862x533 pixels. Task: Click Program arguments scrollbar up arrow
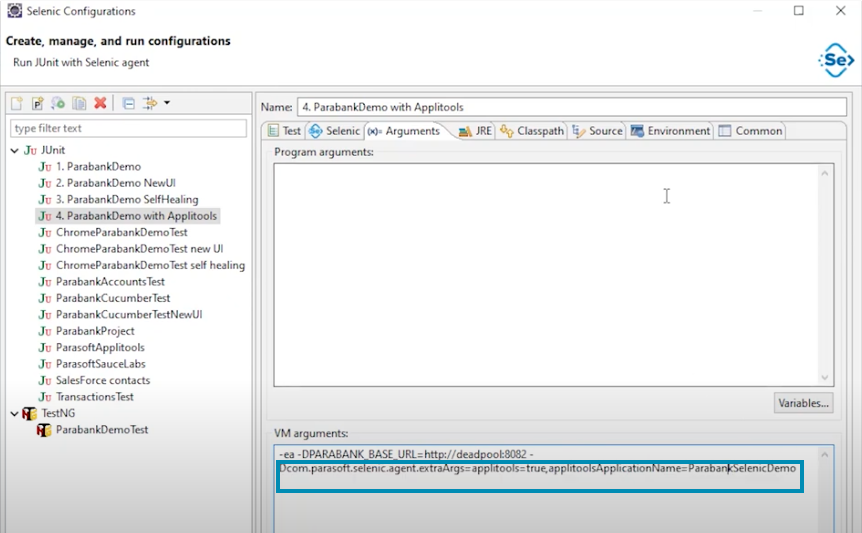pos(825,174)
